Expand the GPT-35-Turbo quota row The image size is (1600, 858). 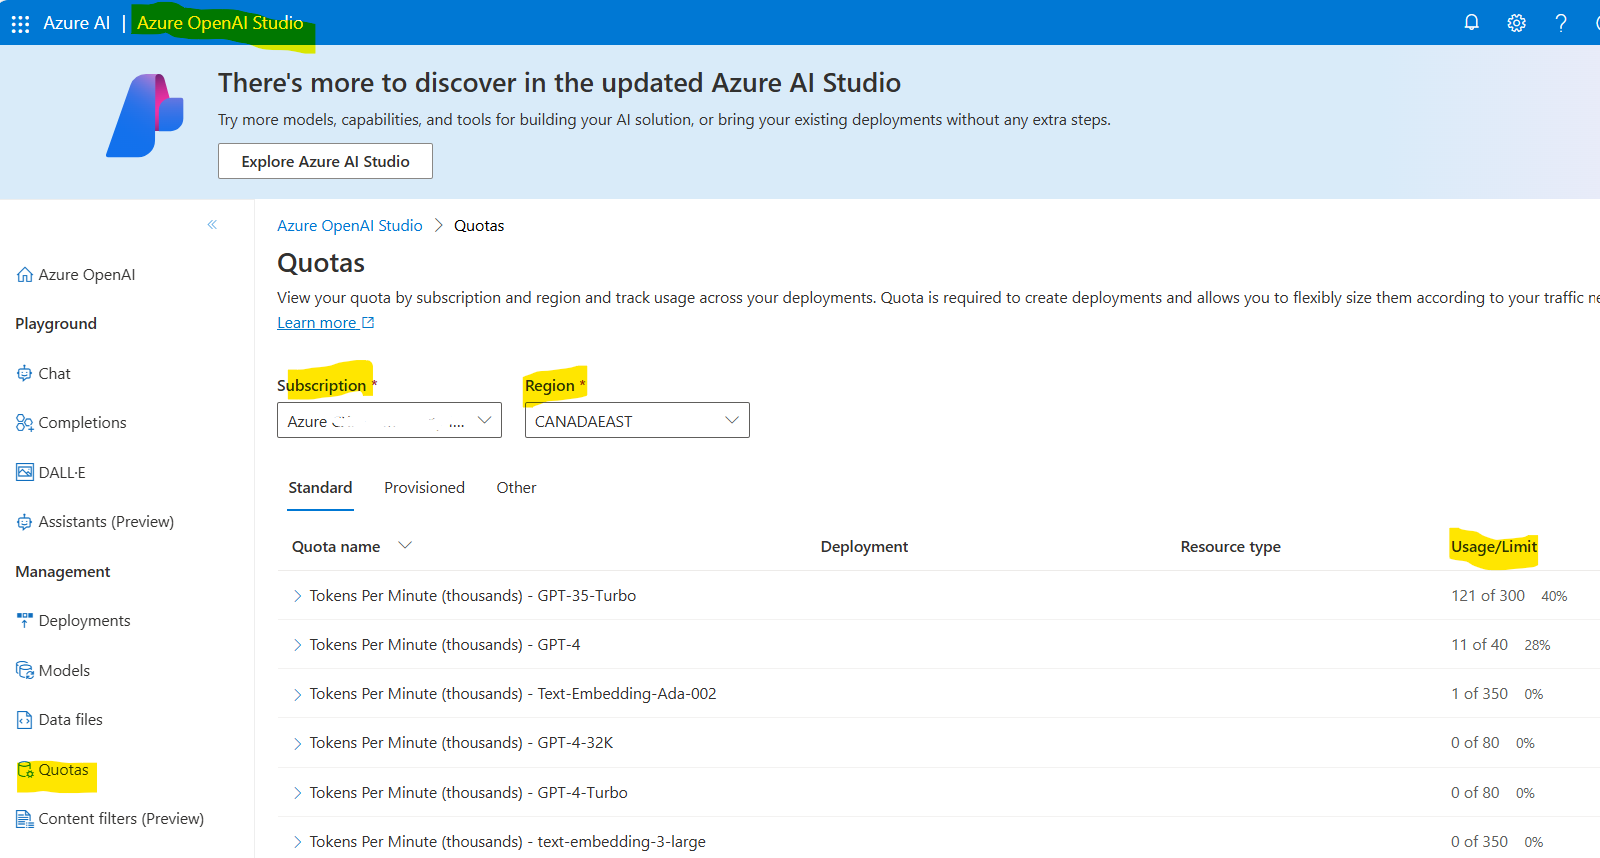coord(297,596)
